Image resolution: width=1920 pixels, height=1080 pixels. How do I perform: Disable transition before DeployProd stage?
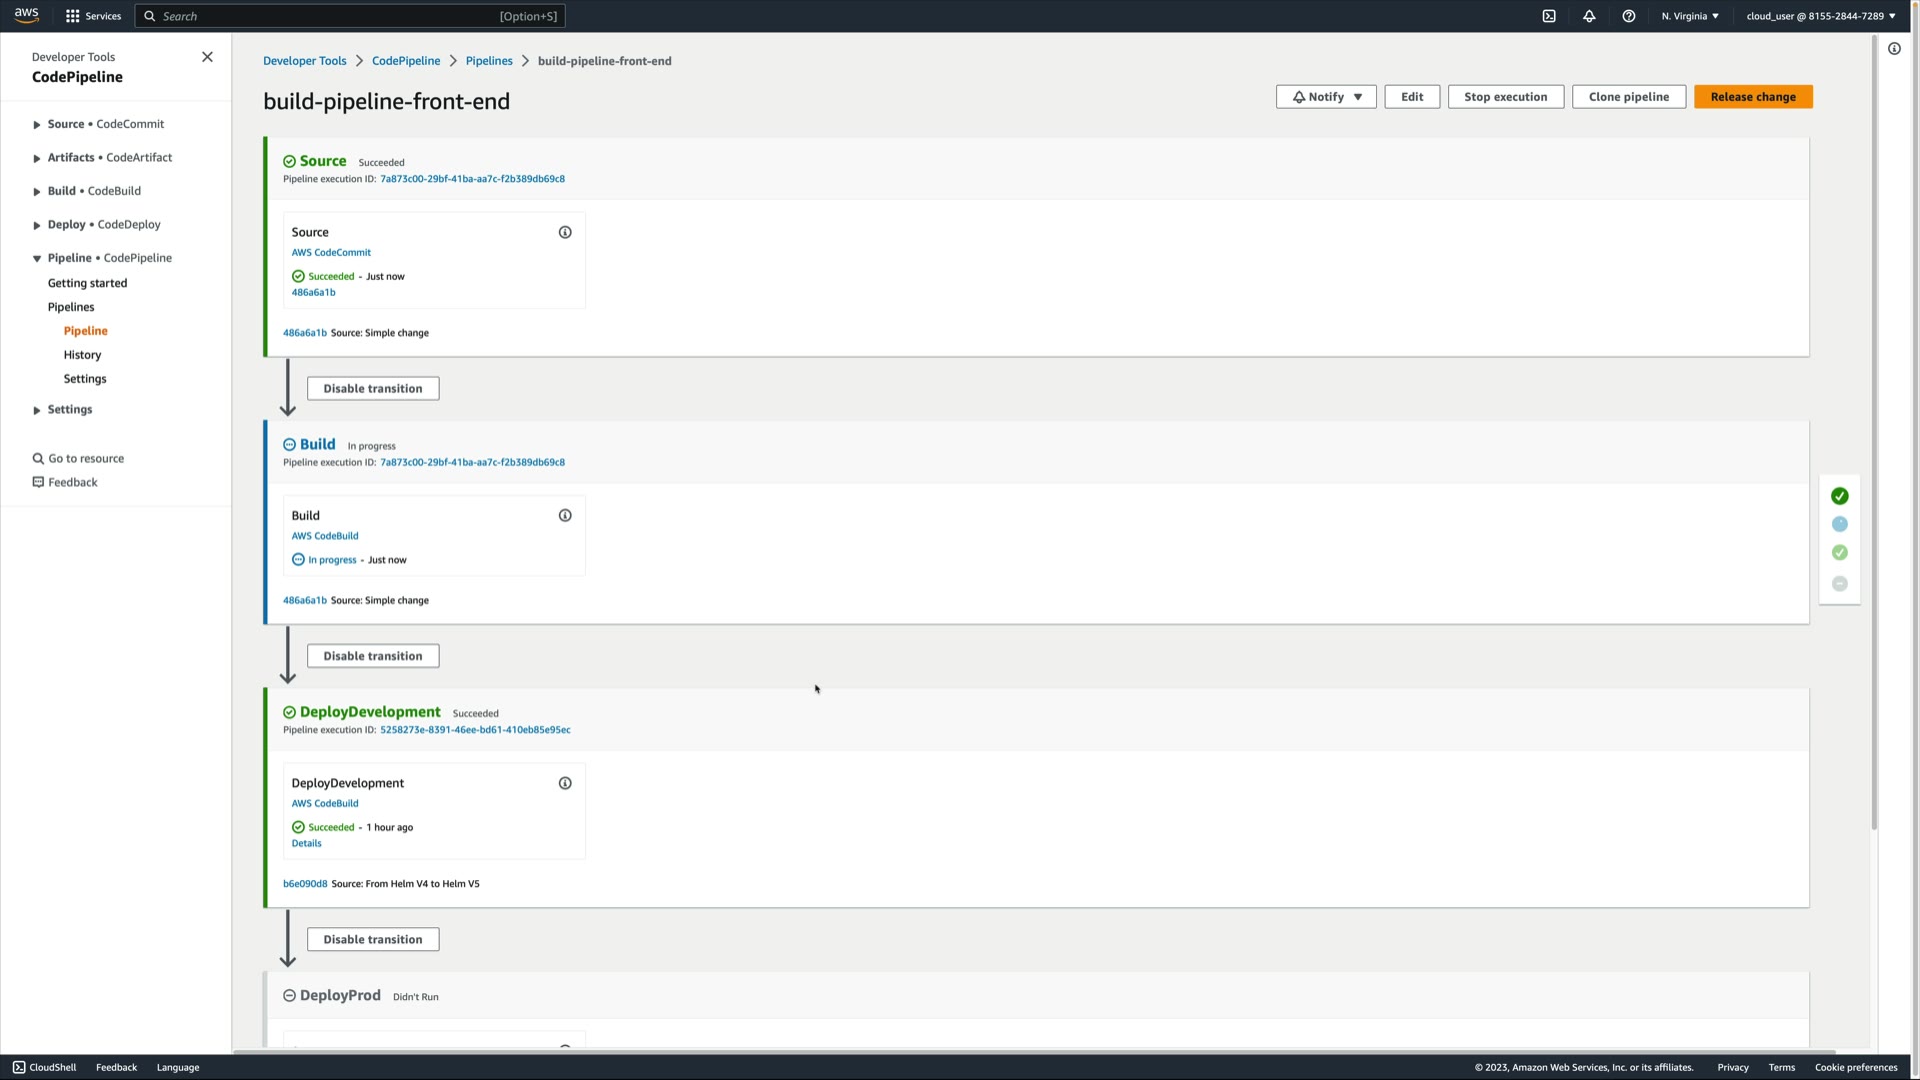pos(372,939)
